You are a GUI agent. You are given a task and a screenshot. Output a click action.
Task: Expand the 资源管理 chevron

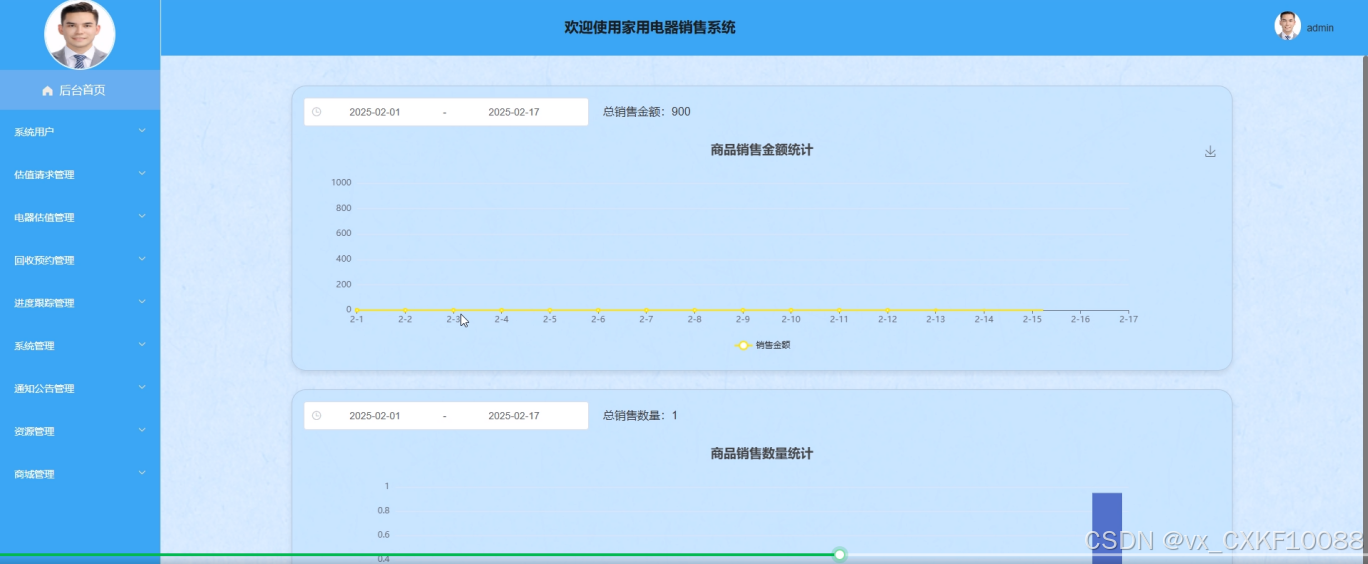(142, 431)
